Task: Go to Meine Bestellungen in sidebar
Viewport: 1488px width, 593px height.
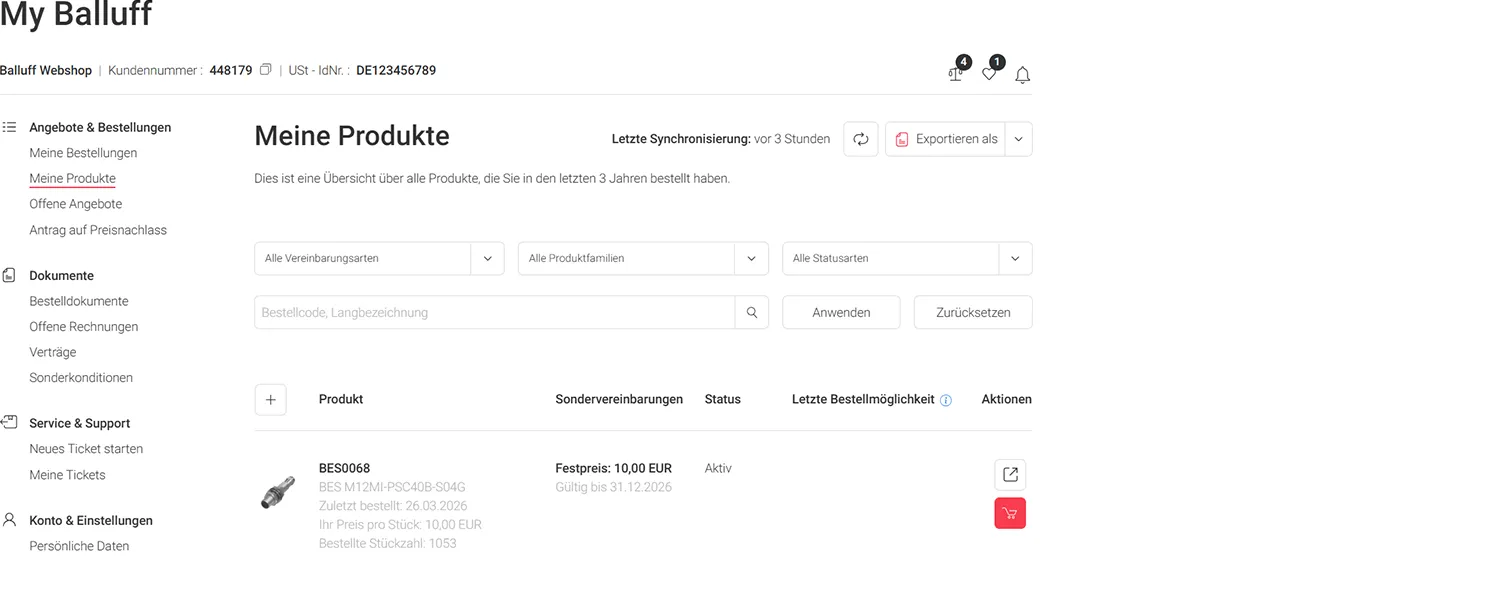Action: point(83,153)
